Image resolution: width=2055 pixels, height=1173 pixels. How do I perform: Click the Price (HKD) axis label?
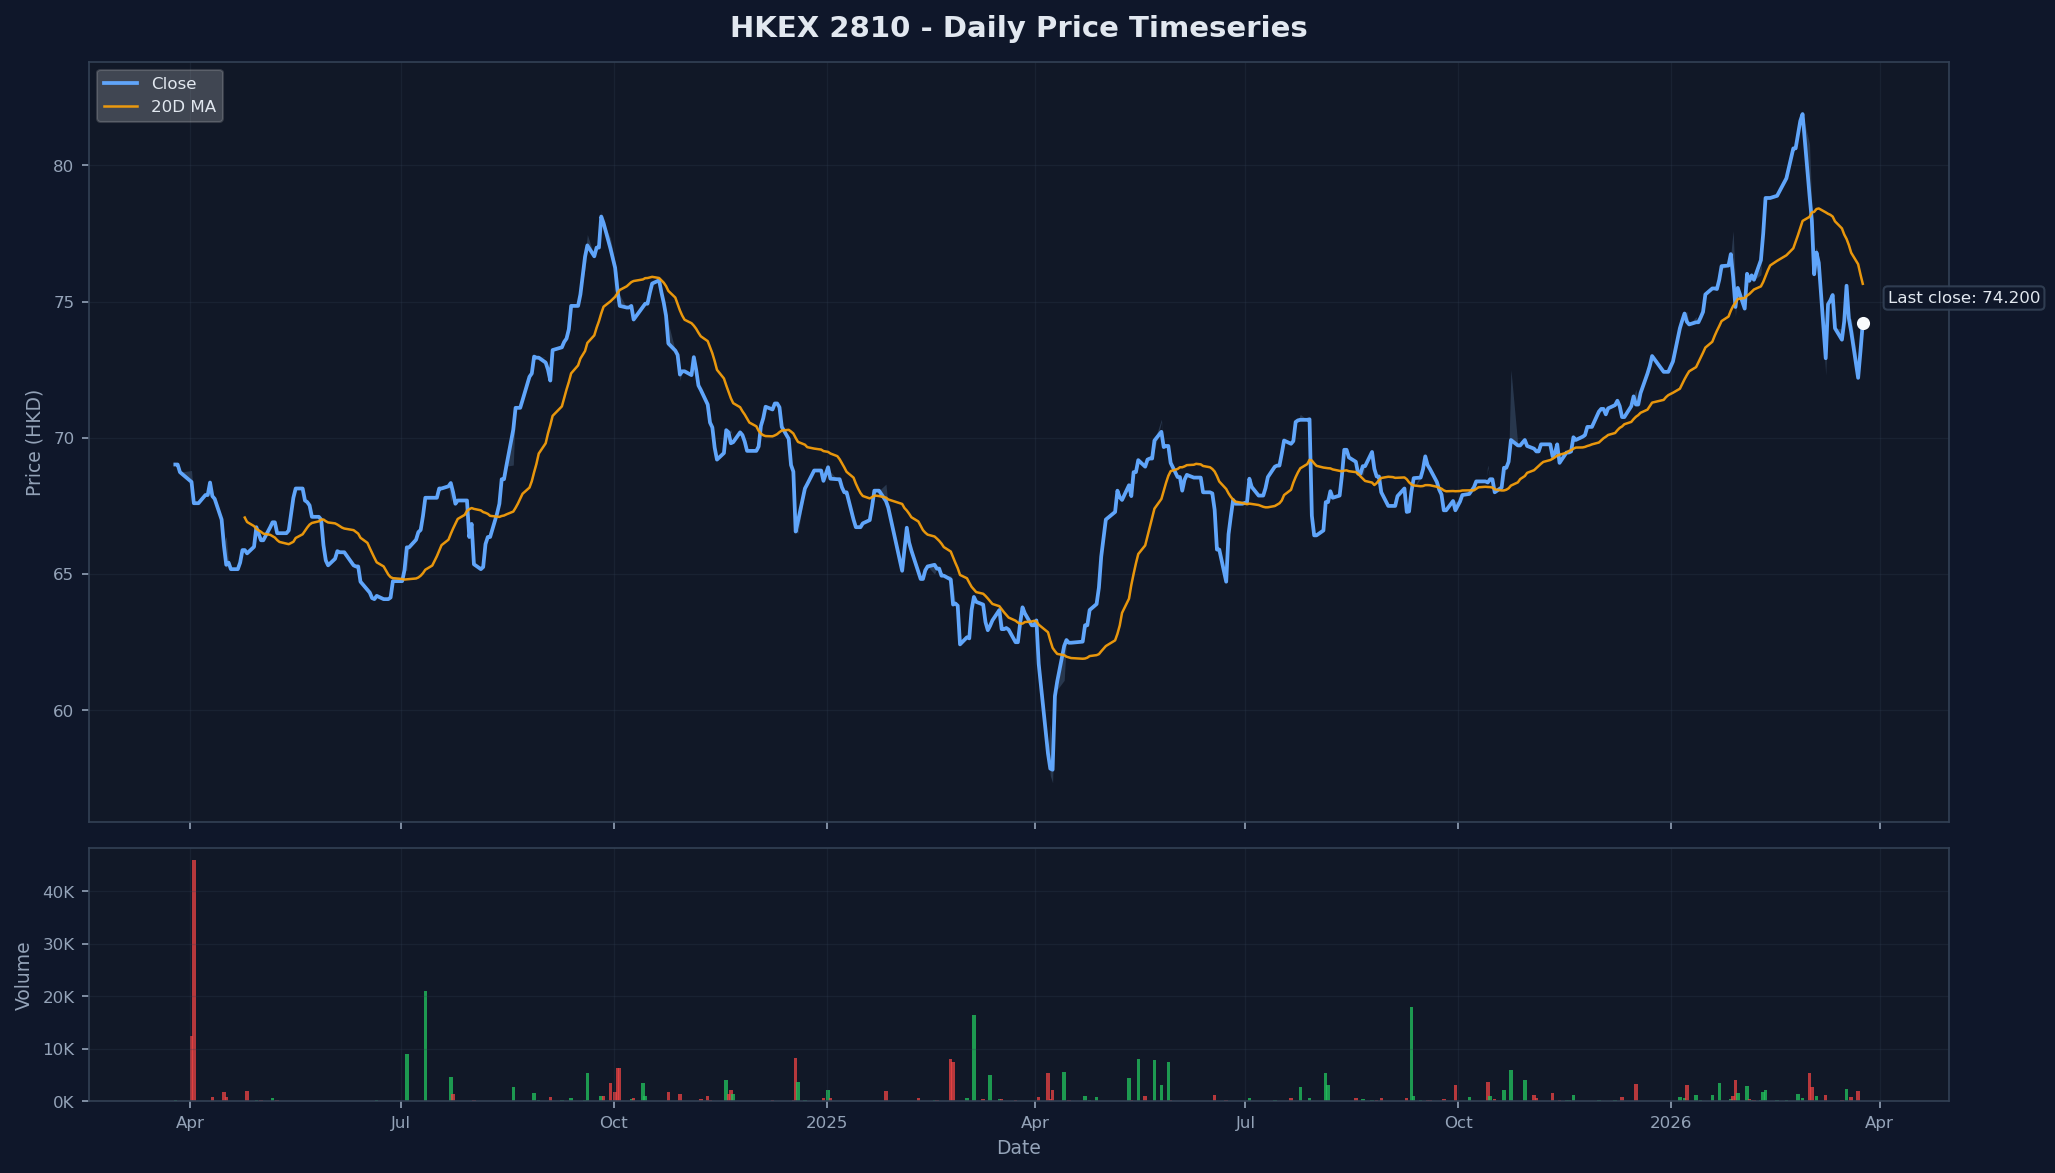(34, 443)
